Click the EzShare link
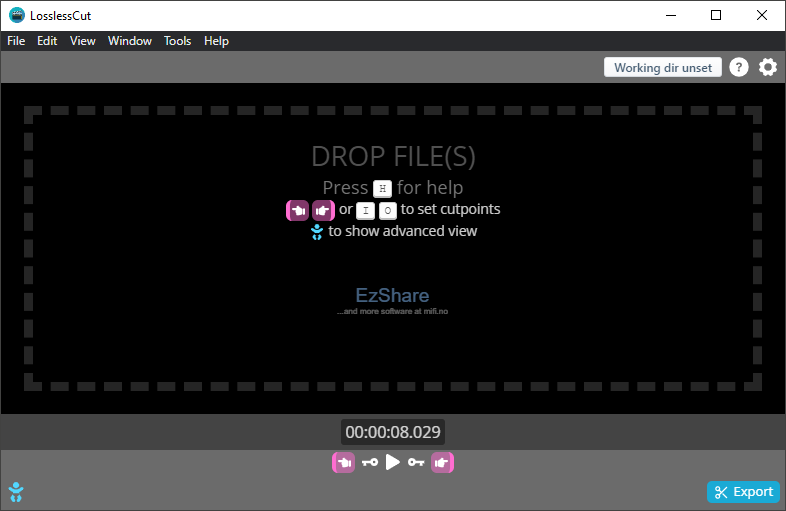Screen dimensions: 786x511 [x=392, y=295]
